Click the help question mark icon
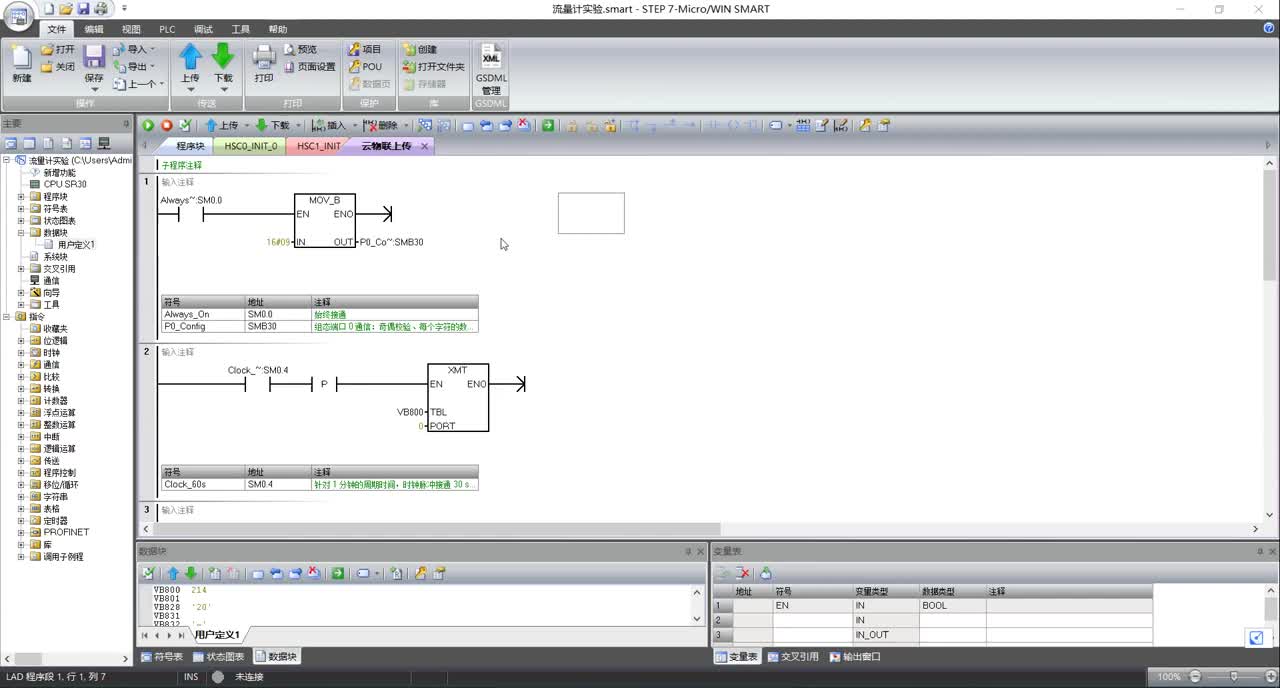 1269,29
